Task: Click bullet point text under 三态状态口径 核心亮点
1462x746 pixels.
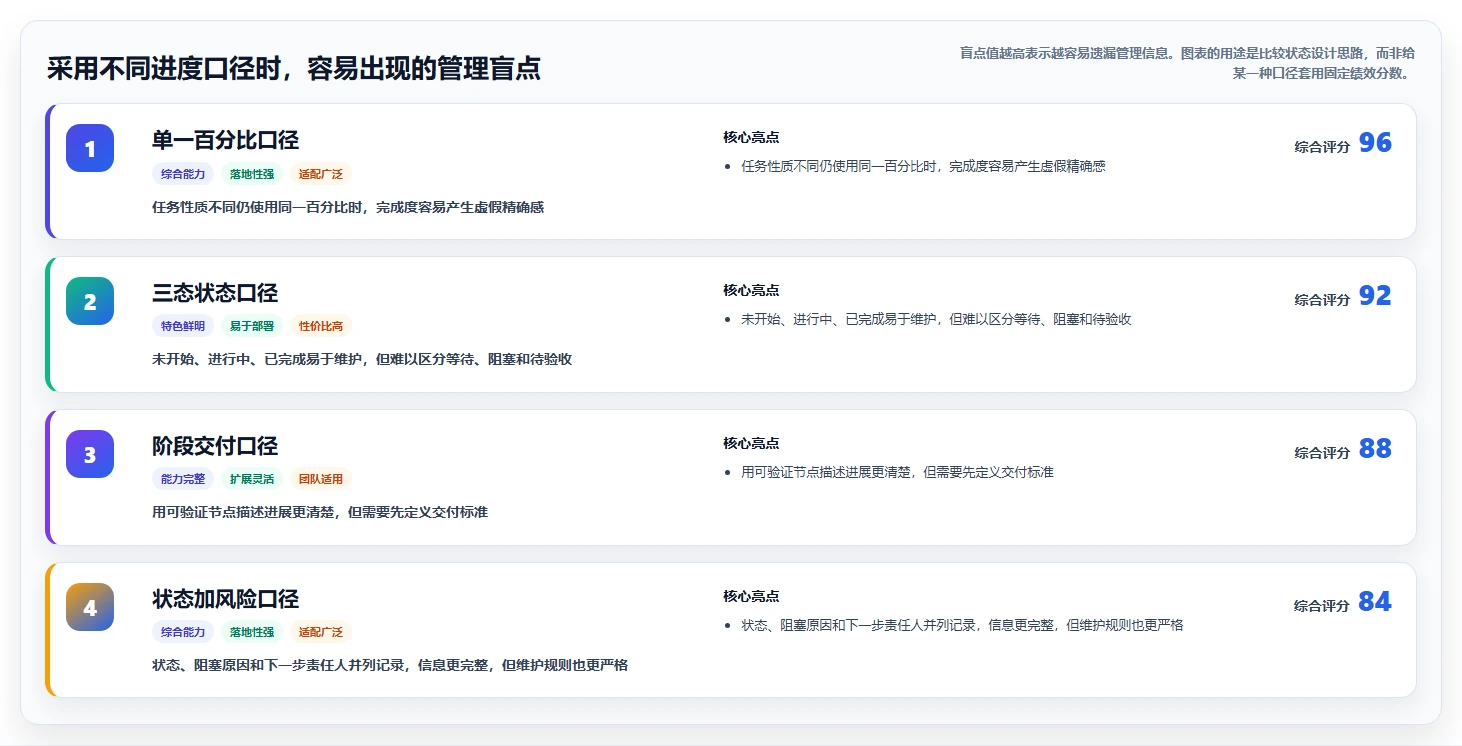Action: click(x=936, y=319)
